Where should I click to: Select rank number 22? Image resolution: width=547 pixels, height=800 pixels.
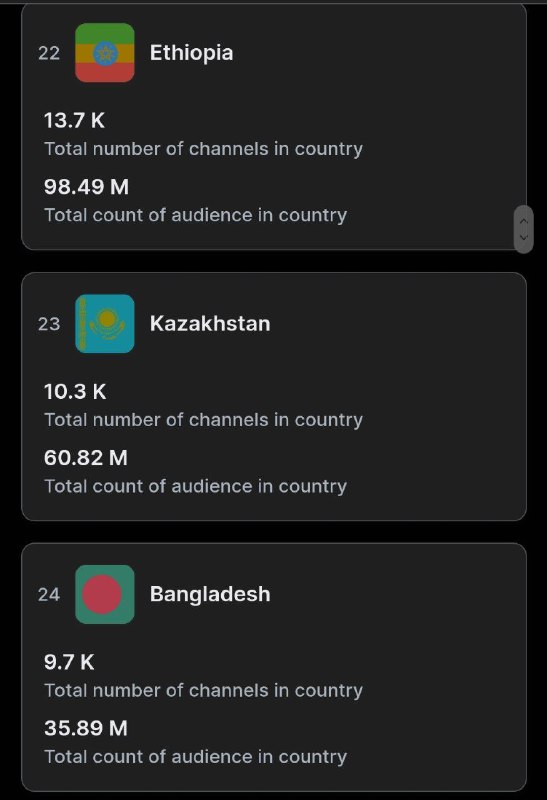coord(49,53)
